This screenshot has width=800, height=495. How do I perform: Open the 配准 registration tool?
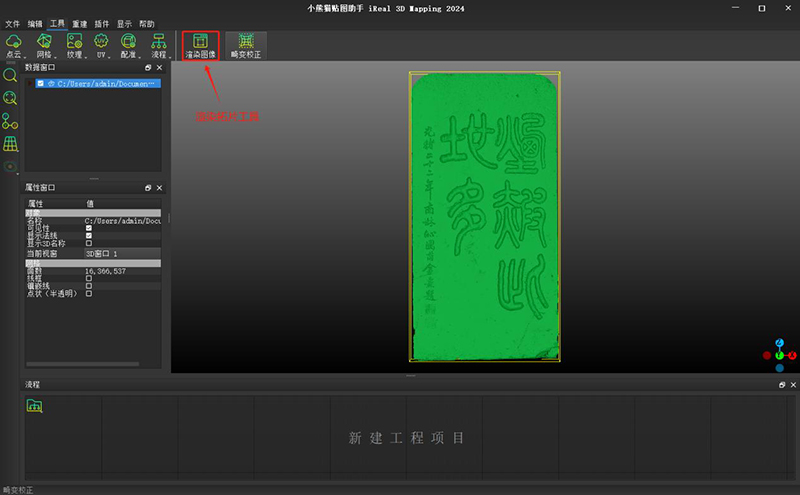pyautogui.click(x=129, y=45)
